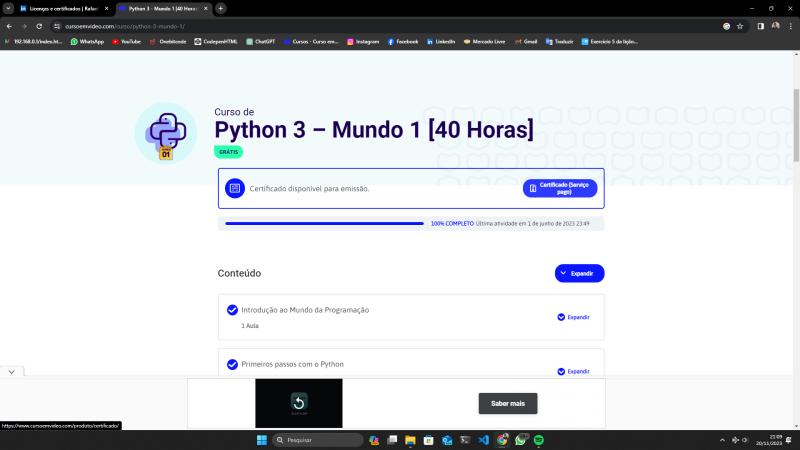Select the Python 3 – Mundo 1 browser tab
Viewport: 800px width, 450px height.
[x=163, y=9]
